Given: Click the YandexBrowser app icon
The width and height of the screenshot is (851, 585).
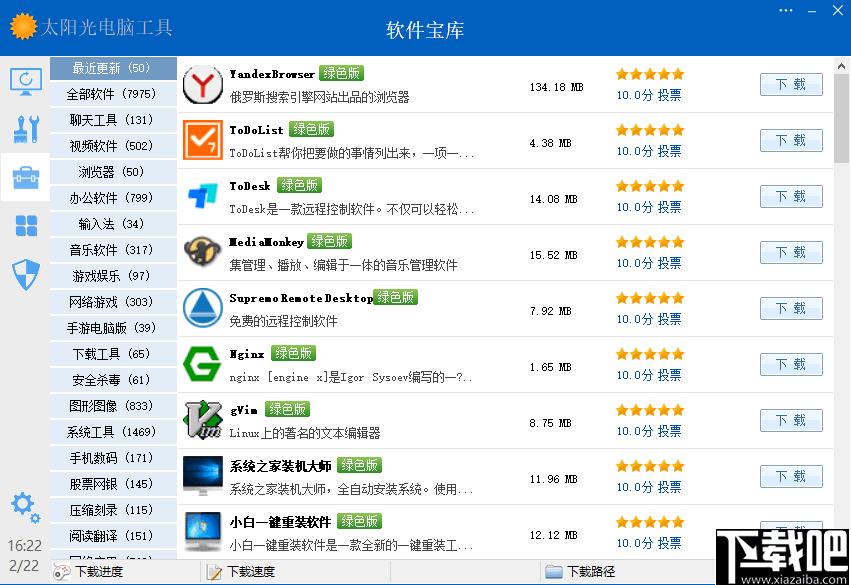Looking at the screenshot, I should (x=202, y=85).
